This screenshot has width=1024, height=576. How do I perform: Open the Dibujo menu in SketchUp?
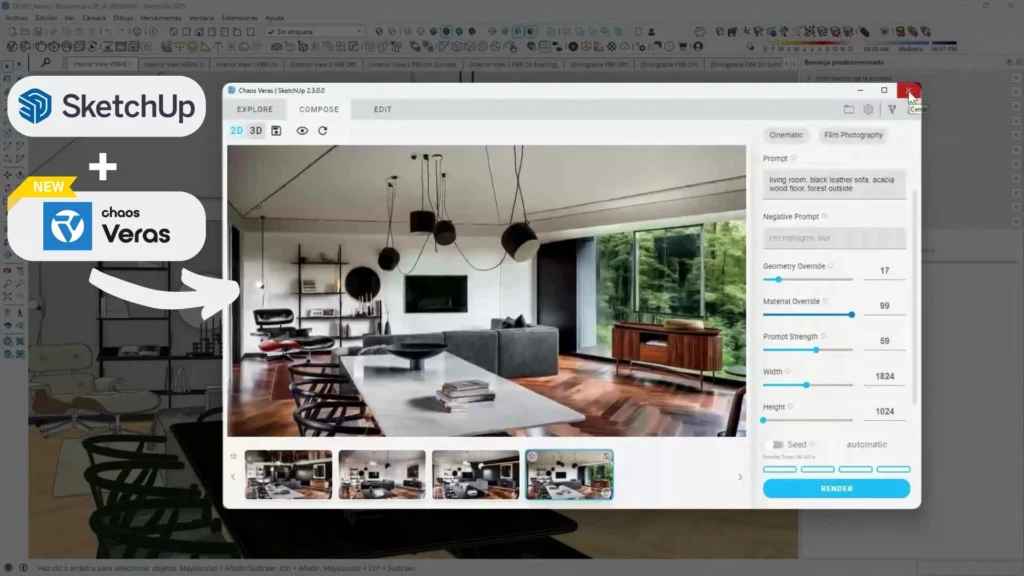pos(123,18)
